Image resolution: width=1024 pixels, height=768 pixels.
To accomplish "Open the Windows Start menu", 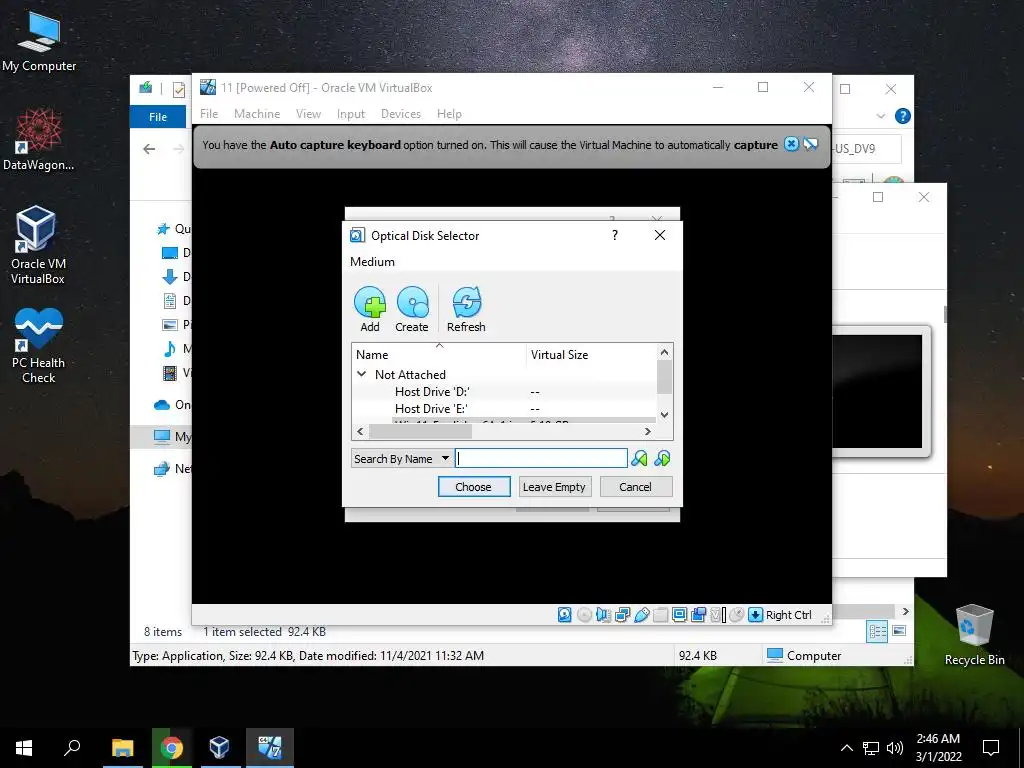I will pyautogui.click(x=24, y=748).
